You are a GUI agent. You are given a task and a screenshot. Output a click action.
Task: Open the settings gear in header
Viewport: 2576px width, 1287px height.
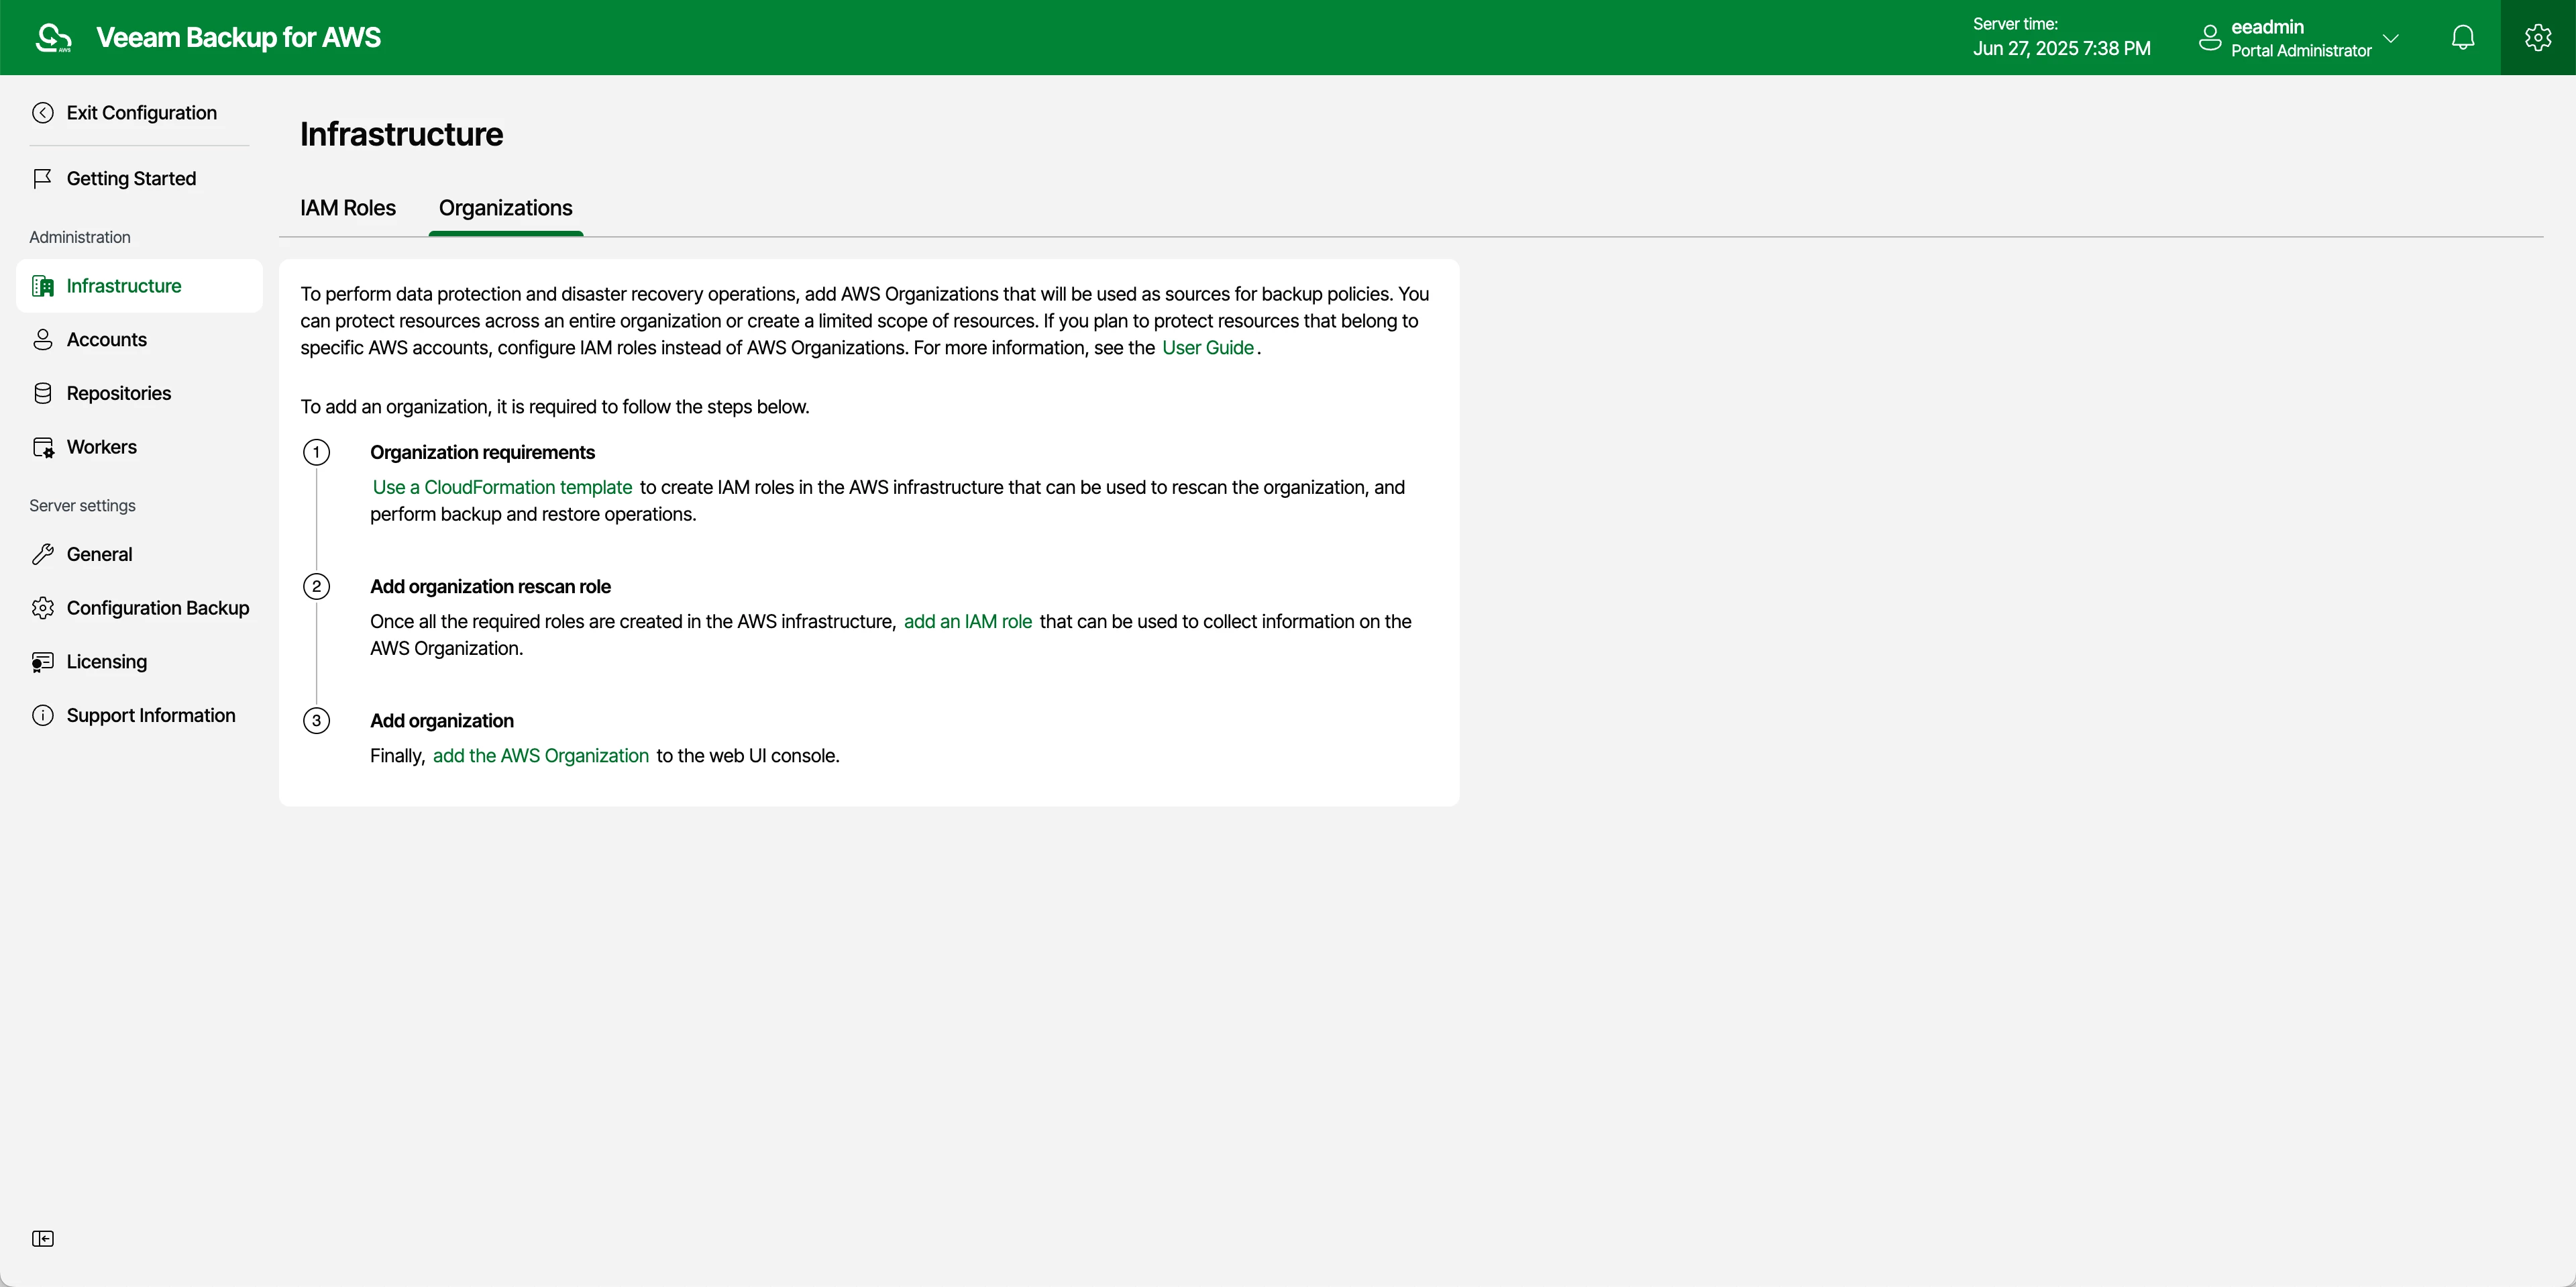[2537, 37]
